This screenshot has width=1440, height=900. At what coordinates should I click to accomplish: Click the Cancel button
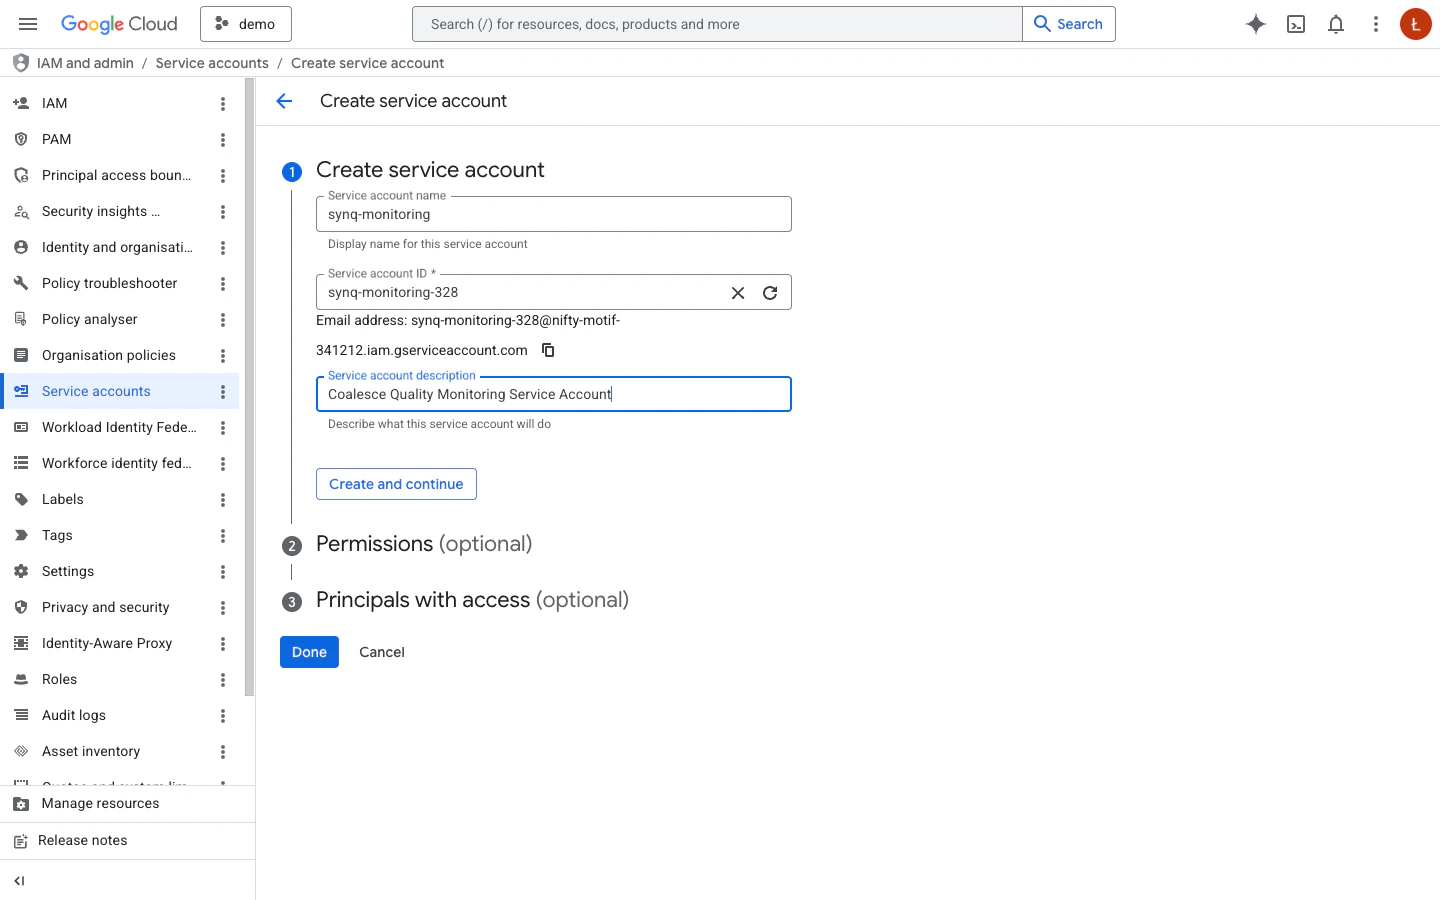pyautogui.click(x=382, y=652)
